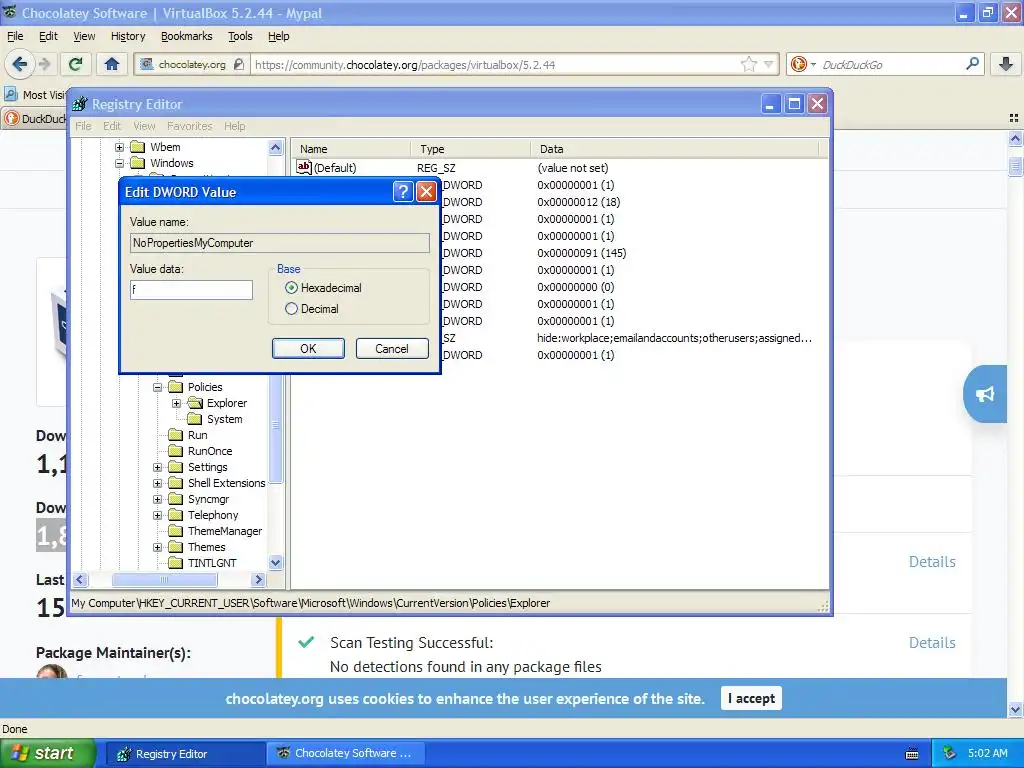The height and width of the screenshot is (768, 1024).
Task: Select the Wbem folder icon in tree
Action: tap(137, 147)
